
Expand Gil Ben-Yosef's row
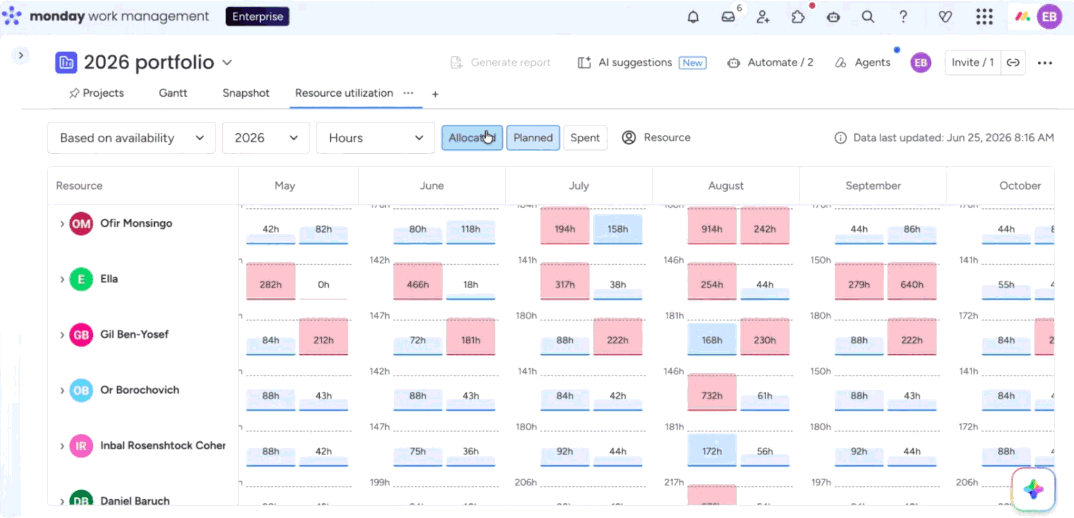(62, 335)
